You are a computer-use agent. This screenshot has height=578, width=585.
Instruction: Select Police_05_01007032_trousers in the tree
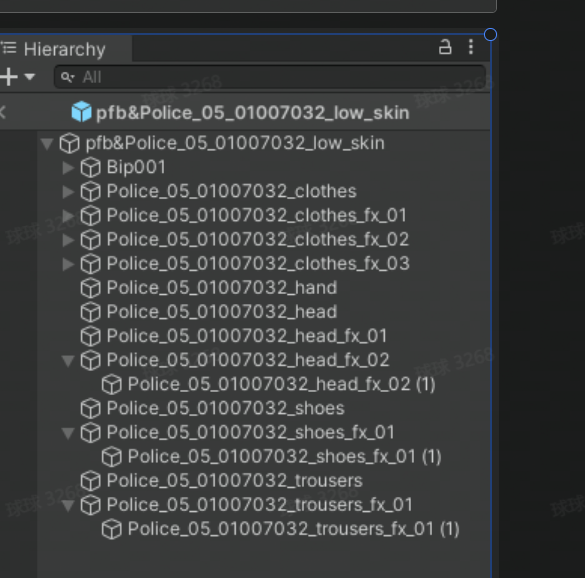pos(235,481)
